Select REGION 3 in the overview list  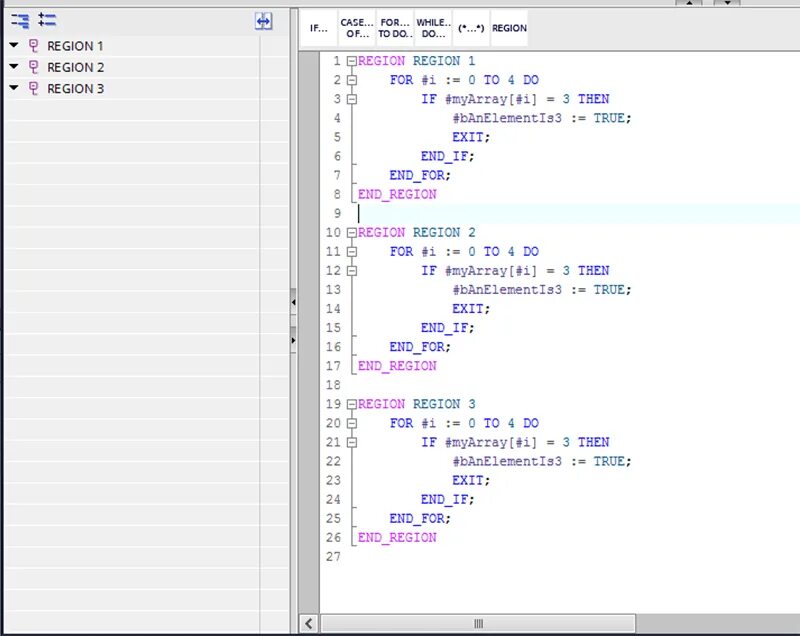click(x=76, y=89)
